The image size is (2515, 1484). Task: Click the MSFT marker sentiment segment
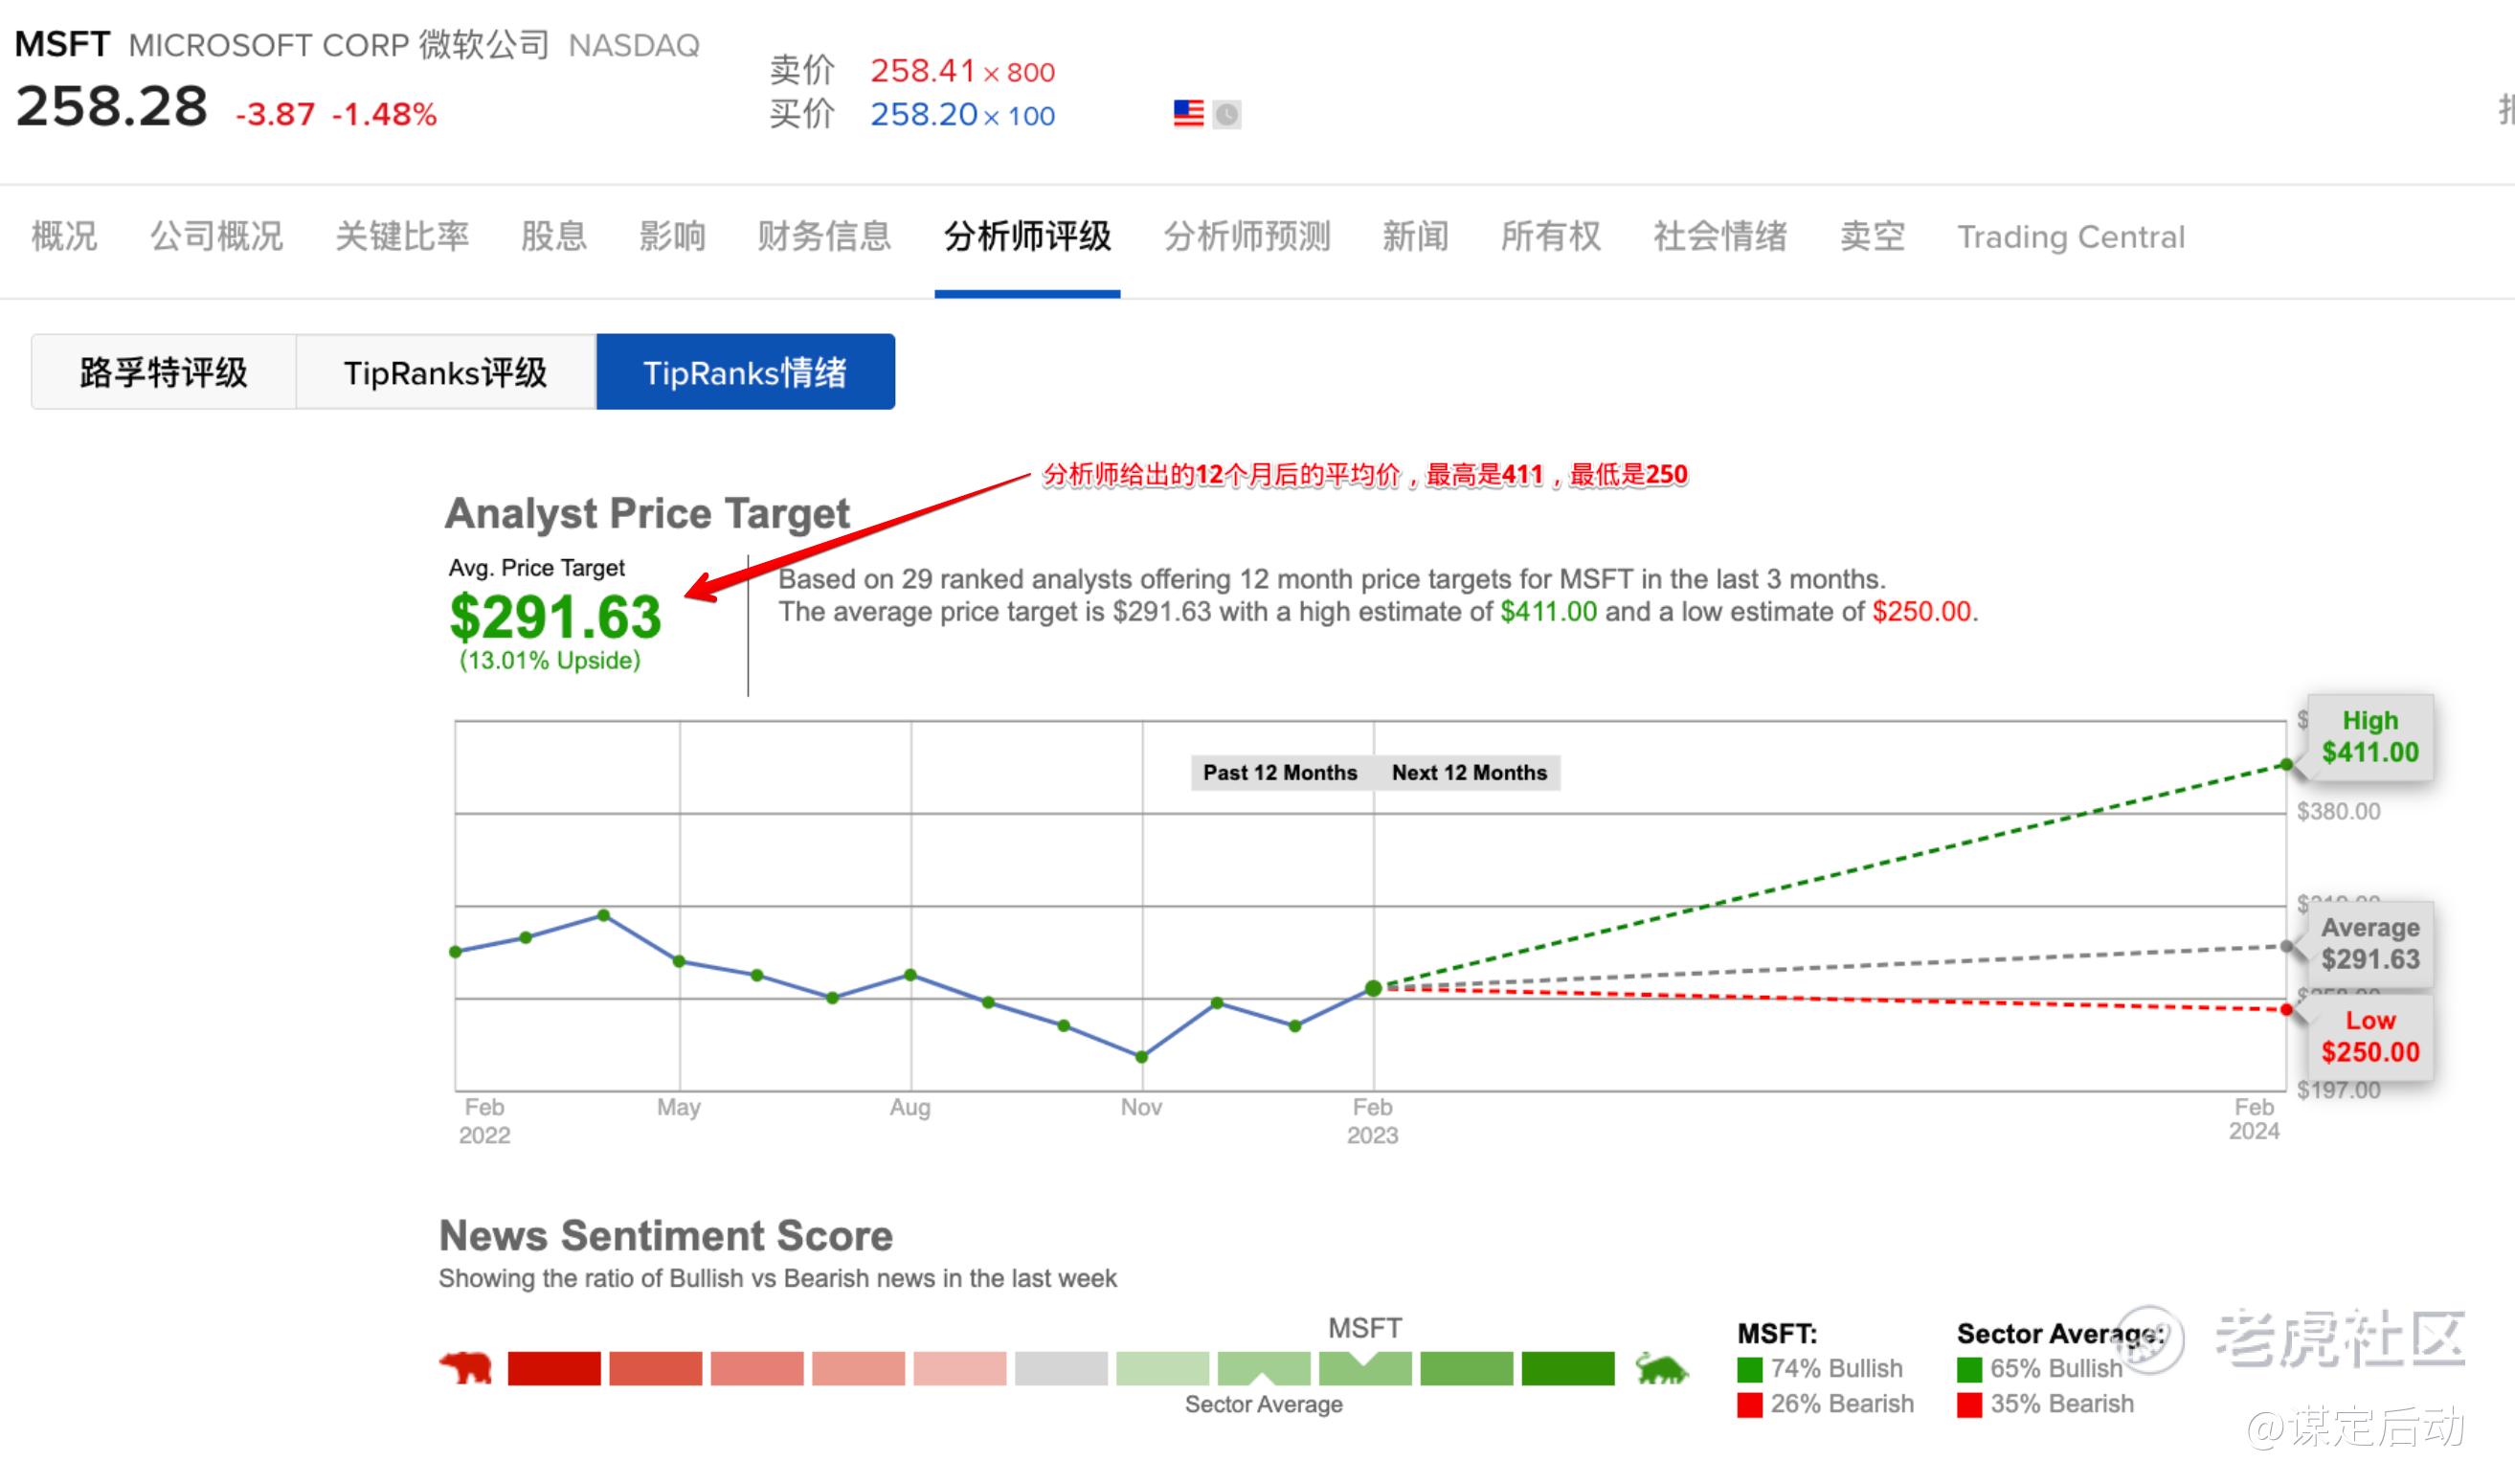[1365, 1368]
